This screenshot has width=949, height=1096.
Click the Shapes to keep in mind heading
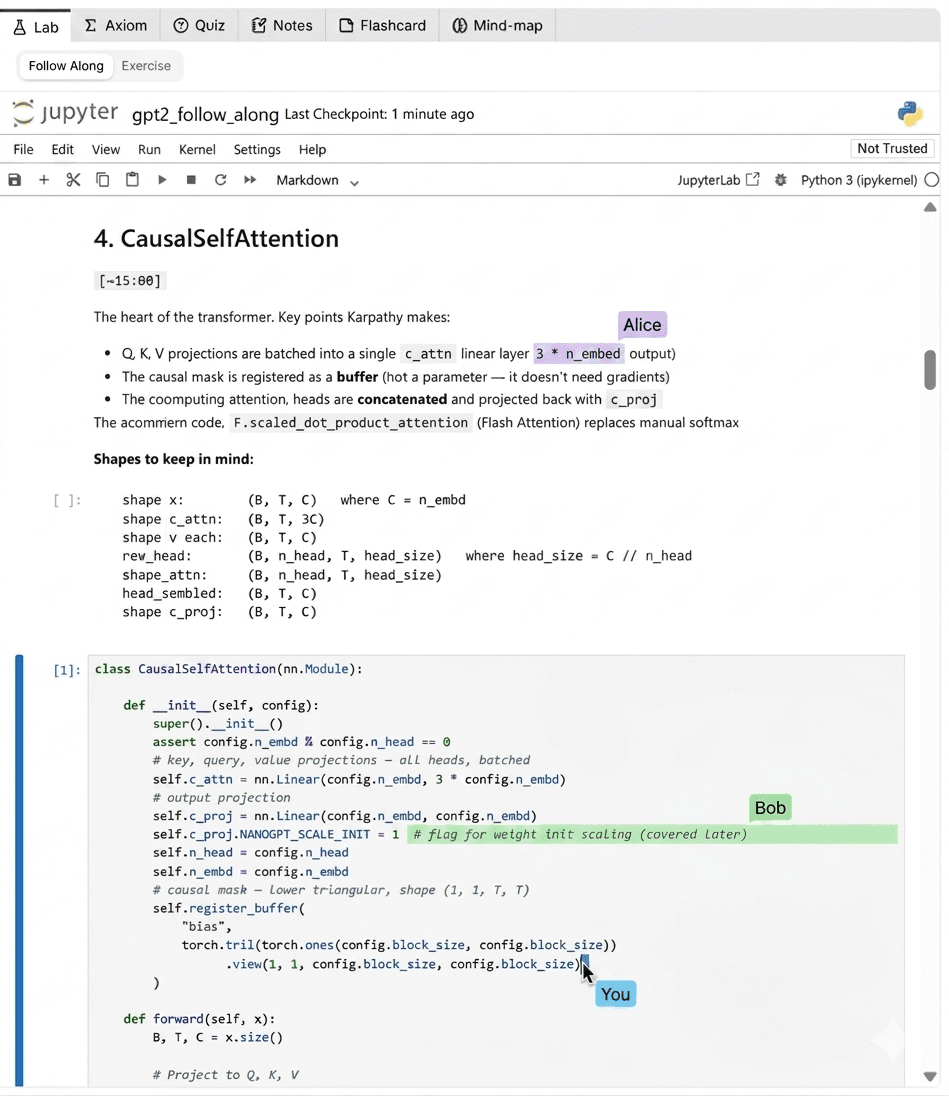click(173, 459)
